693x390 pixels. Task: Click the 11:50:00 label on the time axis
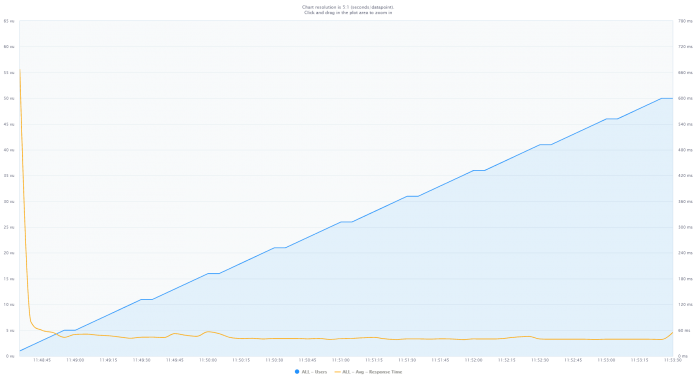(208, 360)
